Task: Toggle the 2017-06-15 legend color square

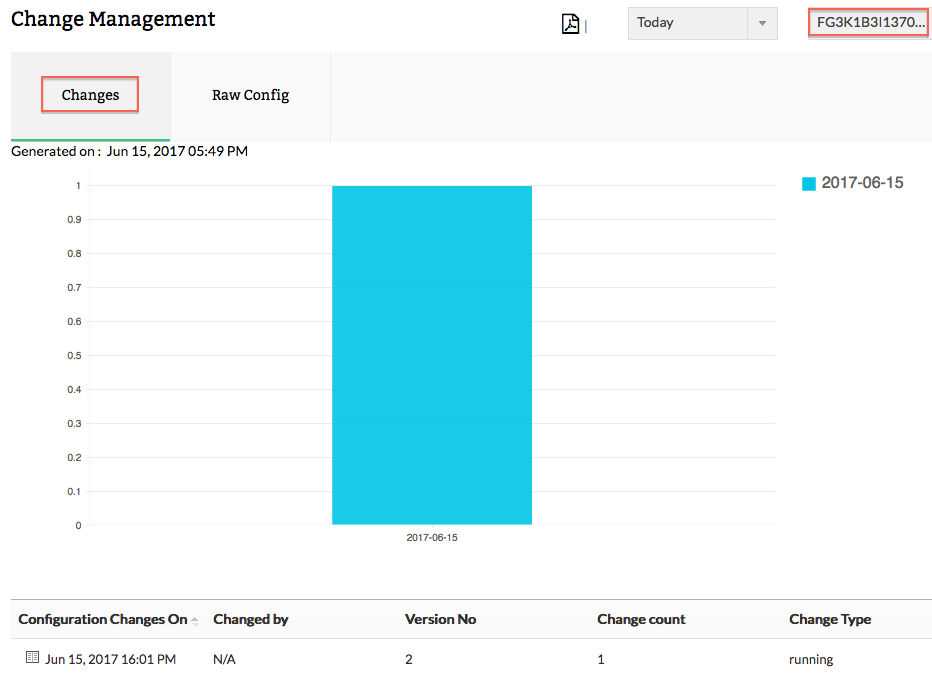Action: tap(808, 184)
